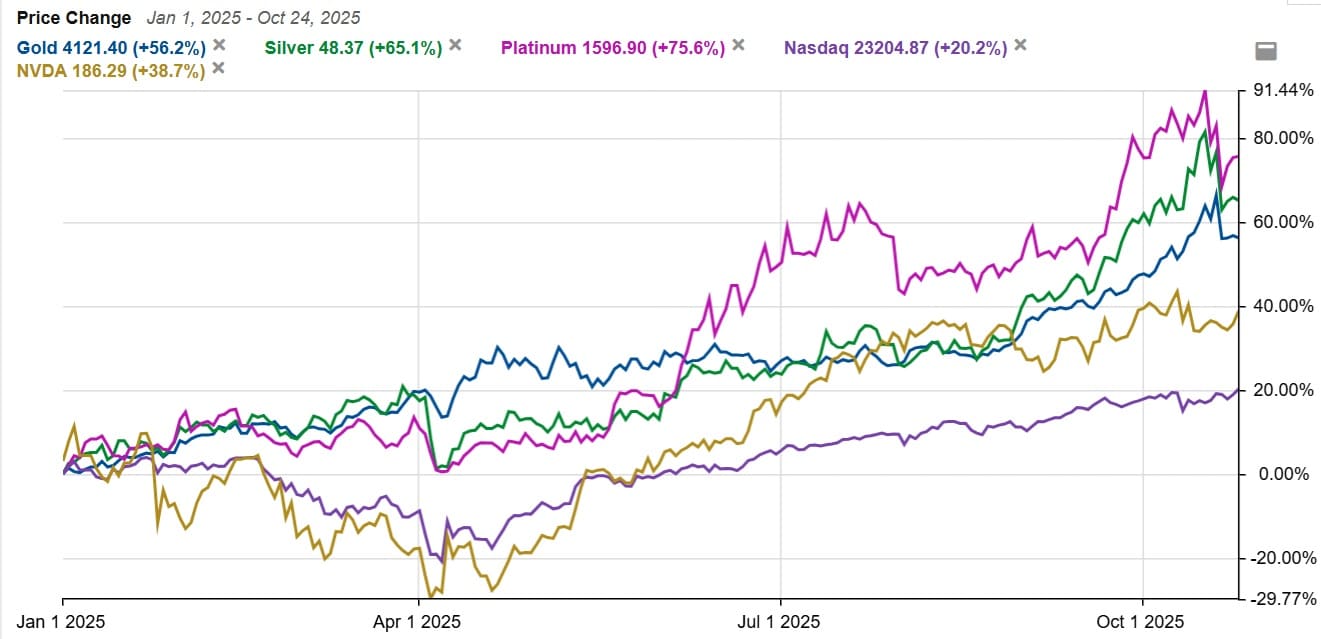The width and height of the screenshot is (1321, 639).
Task: Remove Nasdaq comparison using its x icon
Action: coord(1020,45)
